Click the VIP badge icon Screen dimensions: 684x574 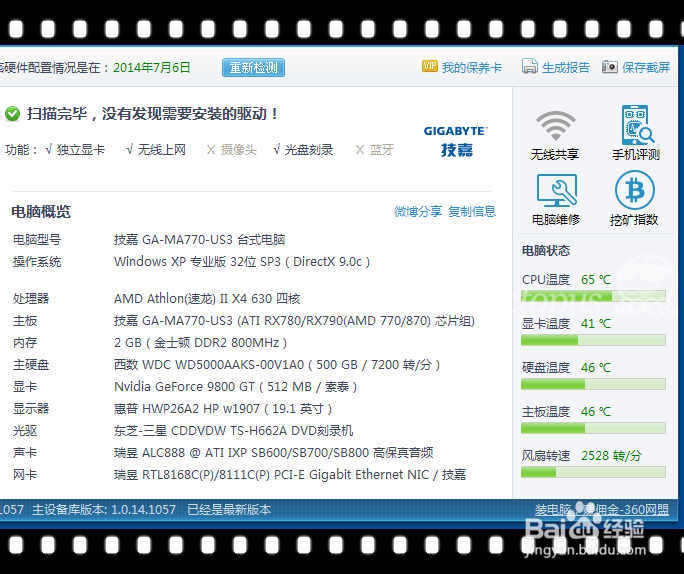point(429,66)
